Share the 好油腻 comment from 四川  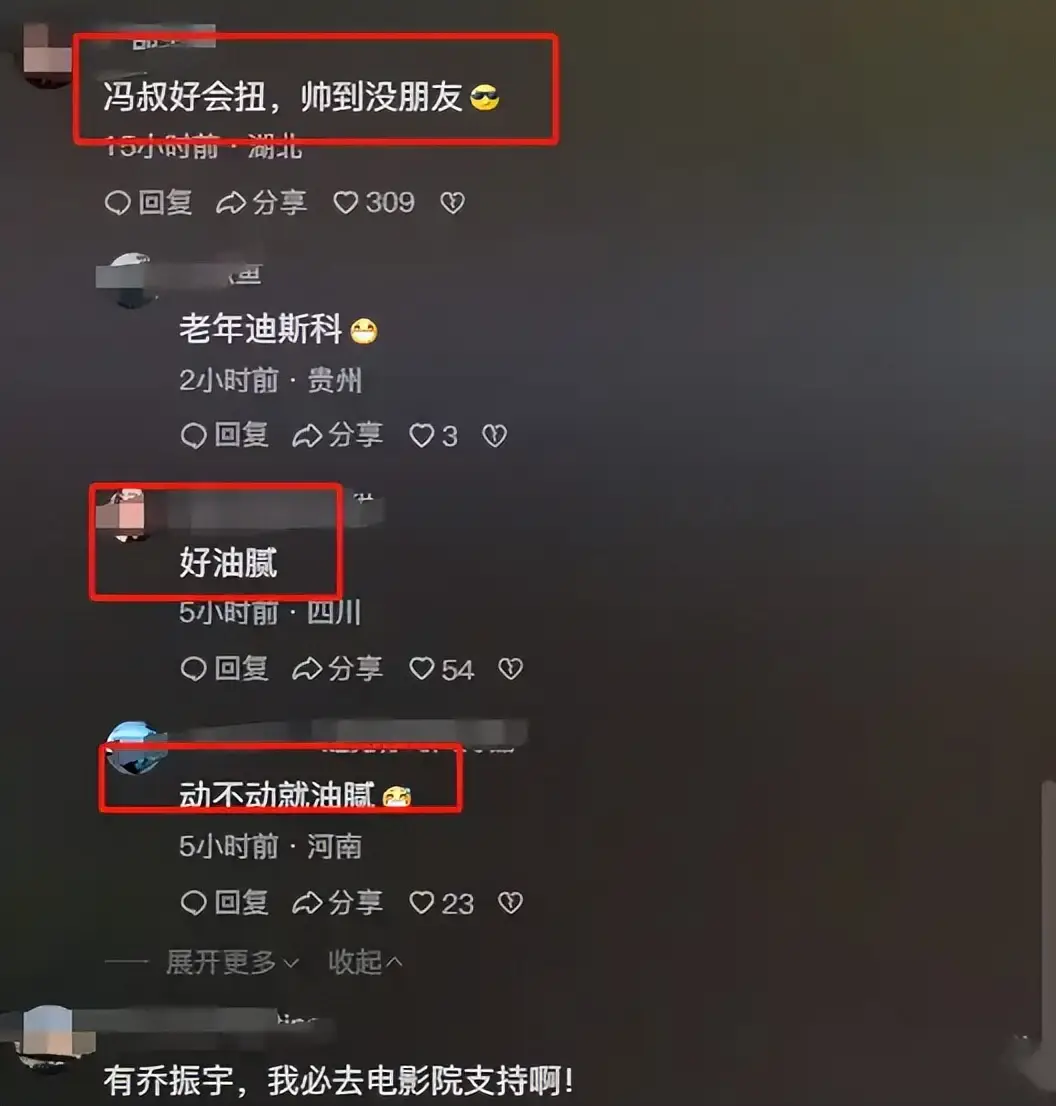coord(337,669)
